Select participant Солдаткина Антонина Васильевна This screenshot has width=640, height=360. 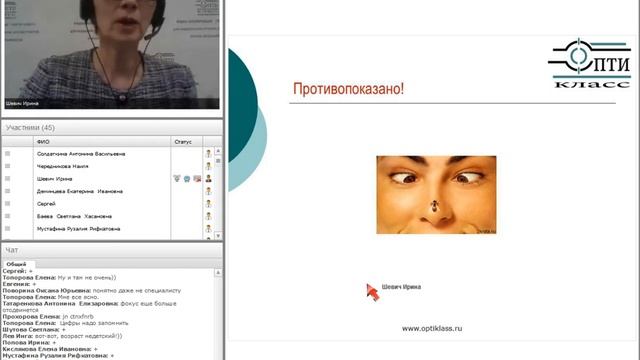(81, 154)
